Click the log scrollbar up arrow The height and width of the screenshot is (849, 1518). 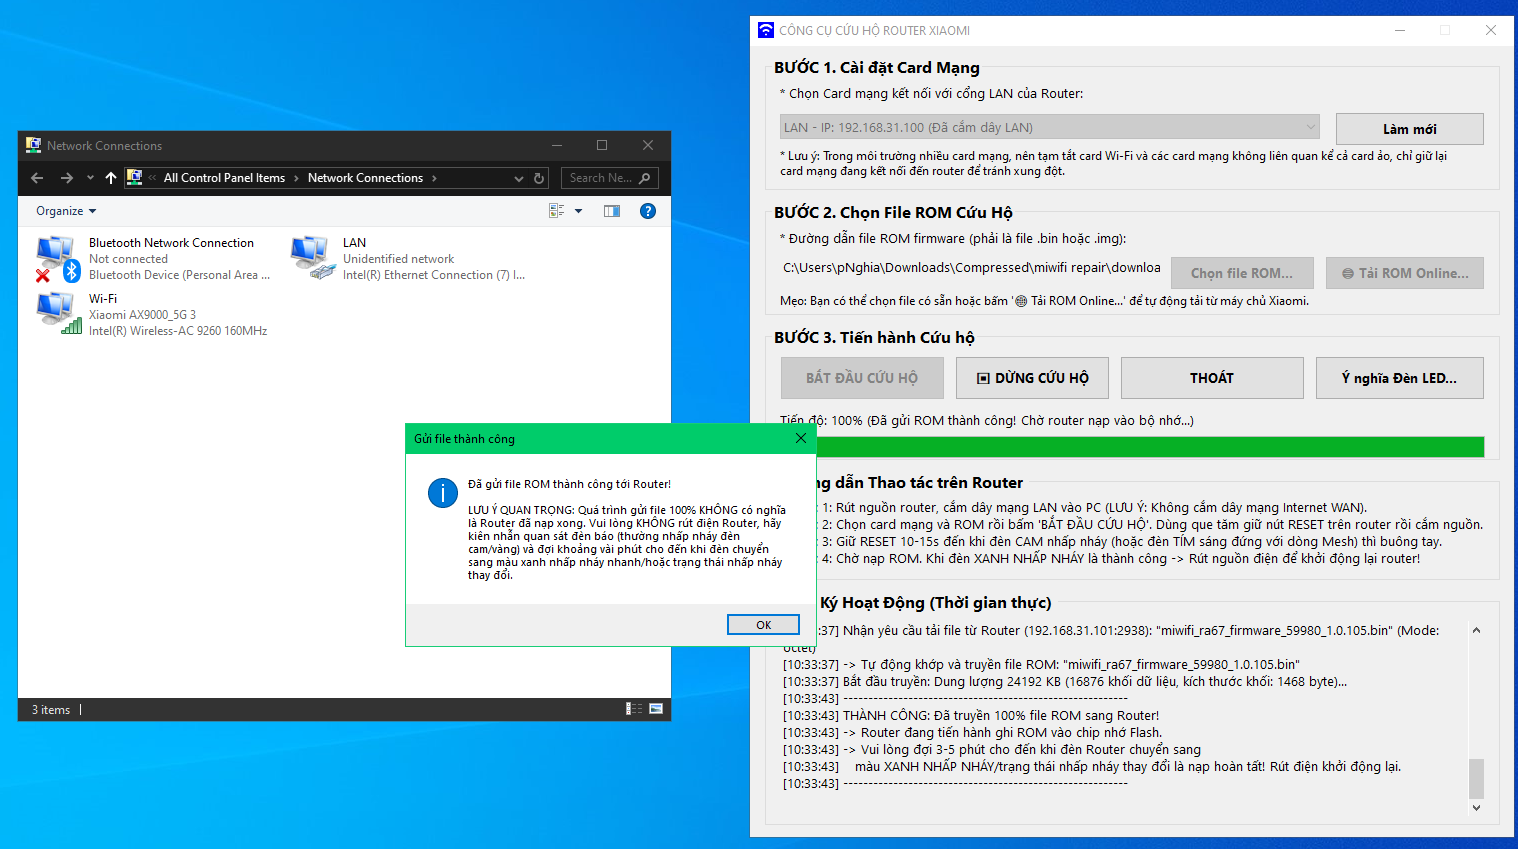click(1476, 630)
